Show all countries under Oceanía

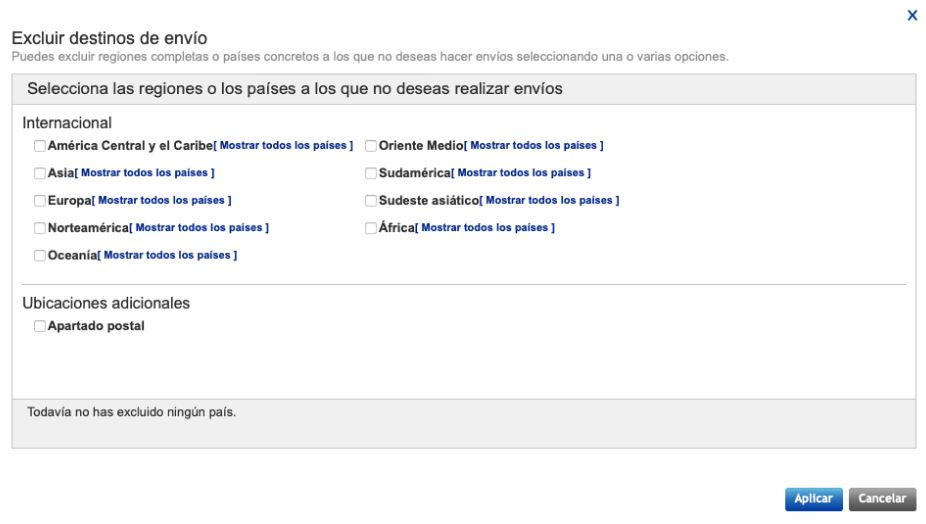[168, 255]
